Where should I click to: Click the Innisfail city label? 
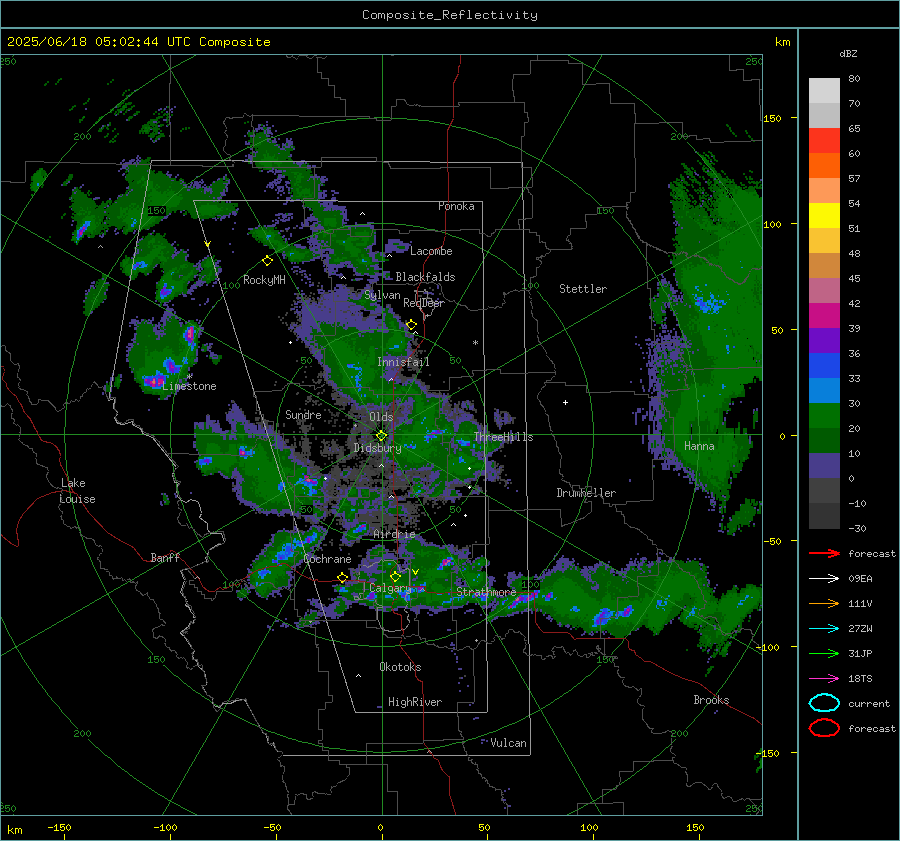pyautogui.click(x=403, y=362)
